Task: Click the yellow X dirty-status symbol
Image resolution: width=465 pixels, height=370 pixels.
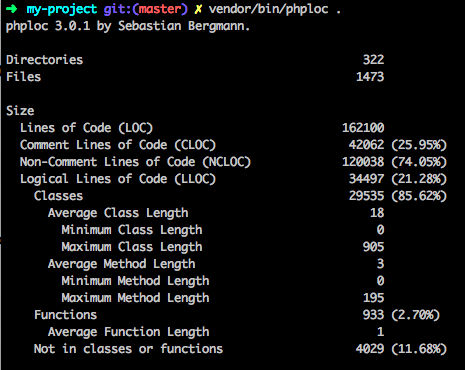Action: (198, 9)
